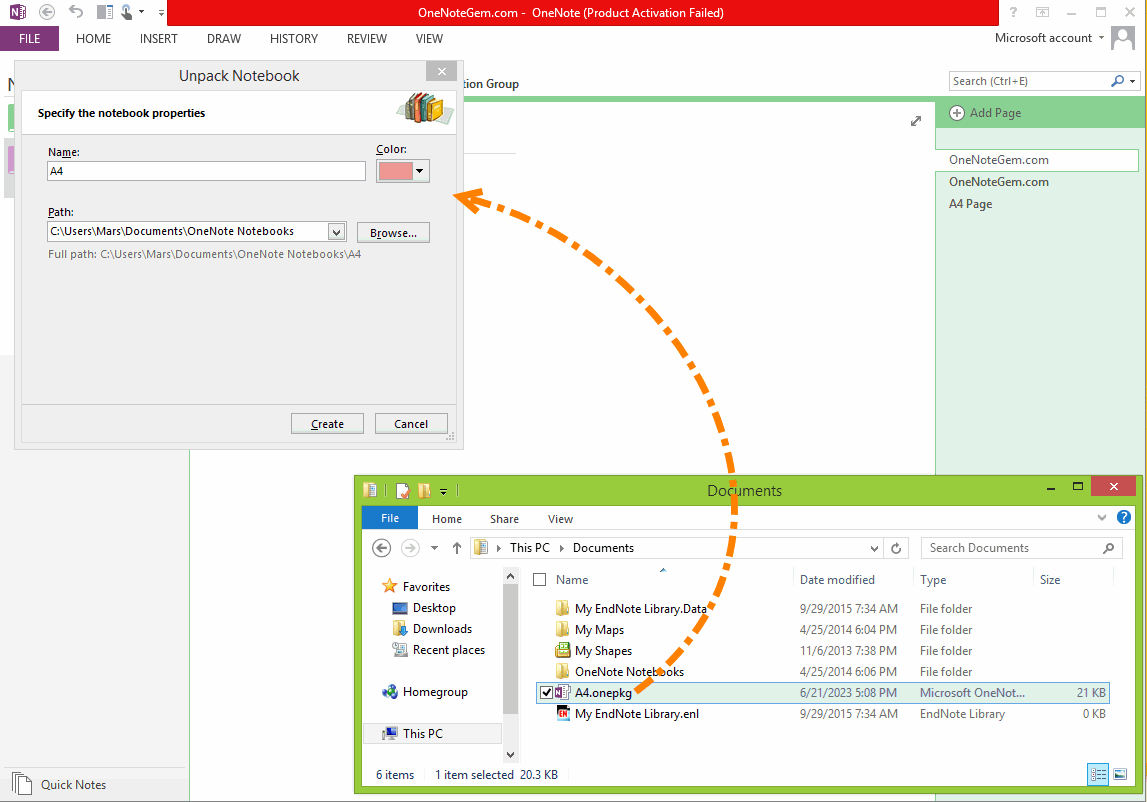Open the FILE tab in OneNote
The height and width of the screenshot is (802, 1147).
tap(29, 39)
